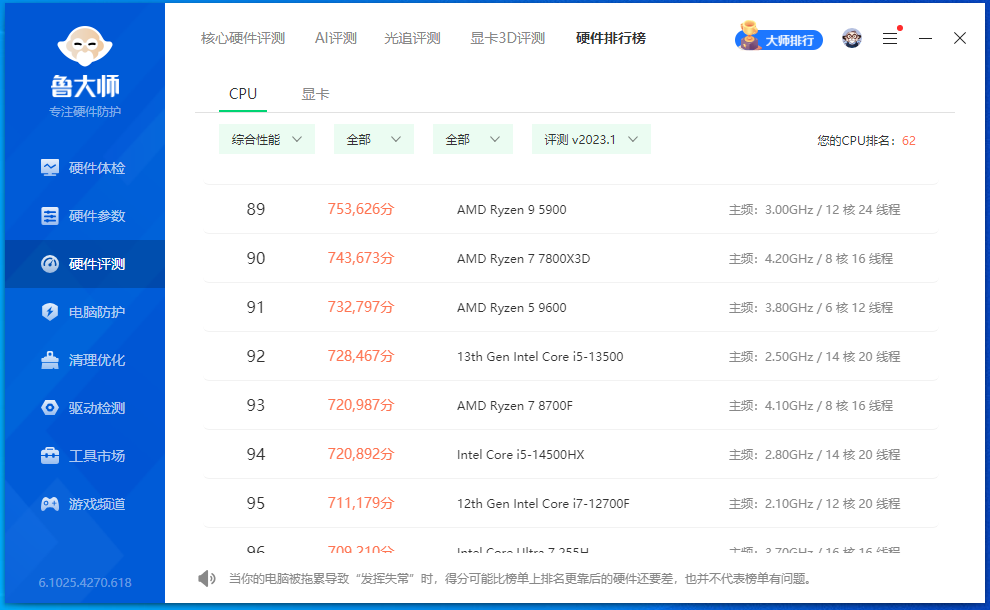Click score 732,797分
The width and height of the screenshot is (990, 610).
coord(361,307)
